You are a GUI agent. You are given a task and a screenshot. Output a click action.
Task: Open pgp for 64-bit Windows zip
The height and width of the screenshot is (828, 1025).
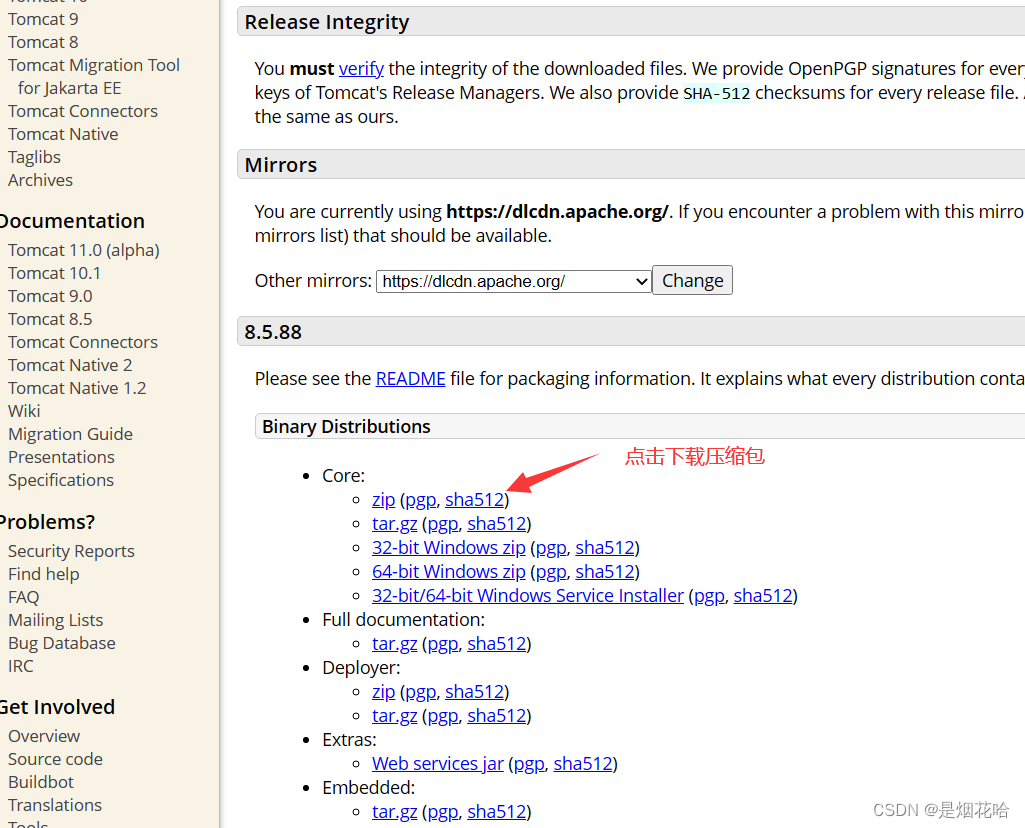tap(551, 572)
